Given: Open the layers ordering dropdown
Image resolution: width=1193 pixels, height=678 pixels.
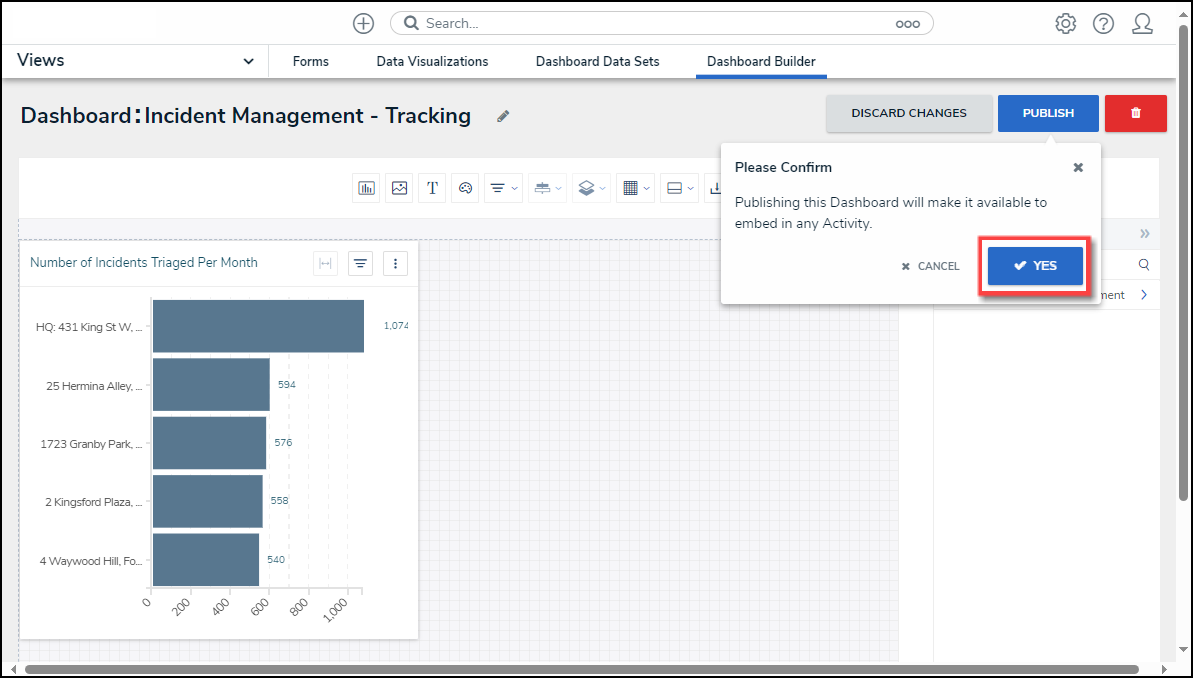Looking at the screenshot, I should pyautogui.click(x=592, y=188).
